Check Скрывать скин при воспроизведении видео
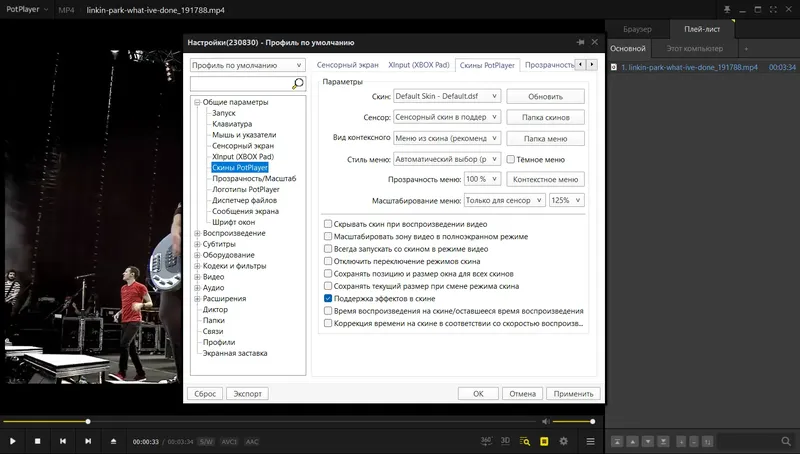800x454 pixels. (328, 224)
